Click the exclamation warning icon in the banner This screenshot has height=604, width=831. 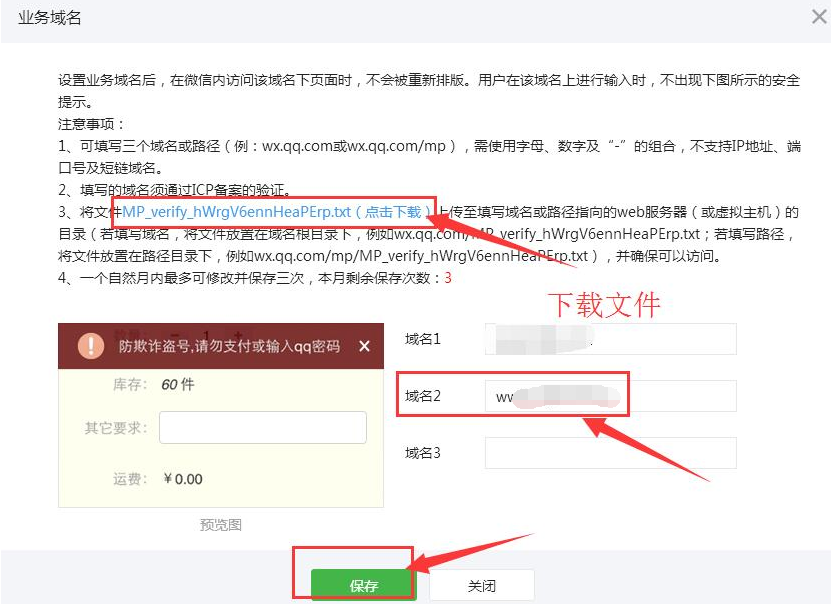click(x=91, y=346)
